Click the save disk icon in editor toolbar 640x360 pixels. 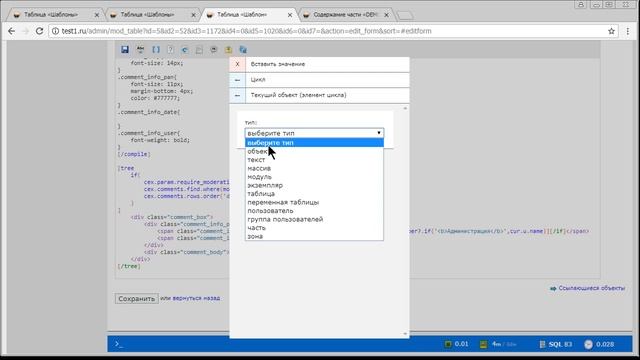pos(125,49)
